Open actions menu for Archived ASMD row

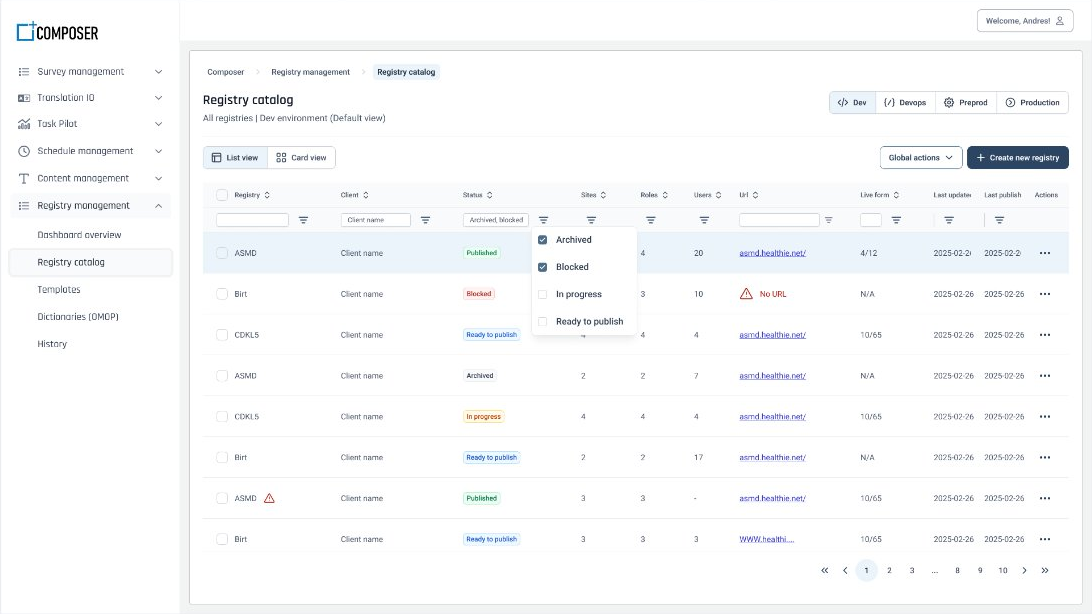point(1045,376)
